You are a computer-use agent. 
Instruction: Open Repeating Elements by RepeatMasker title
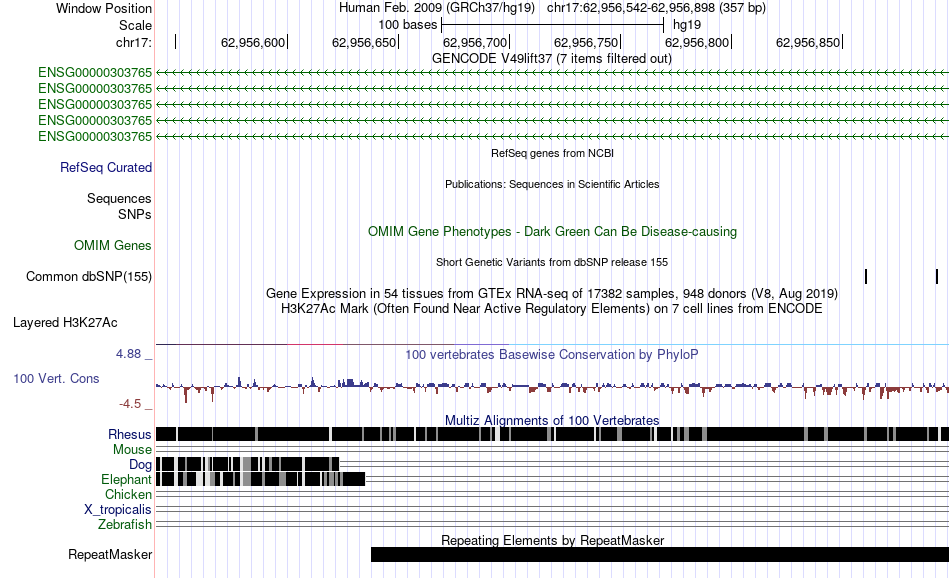tap(553, 540)
